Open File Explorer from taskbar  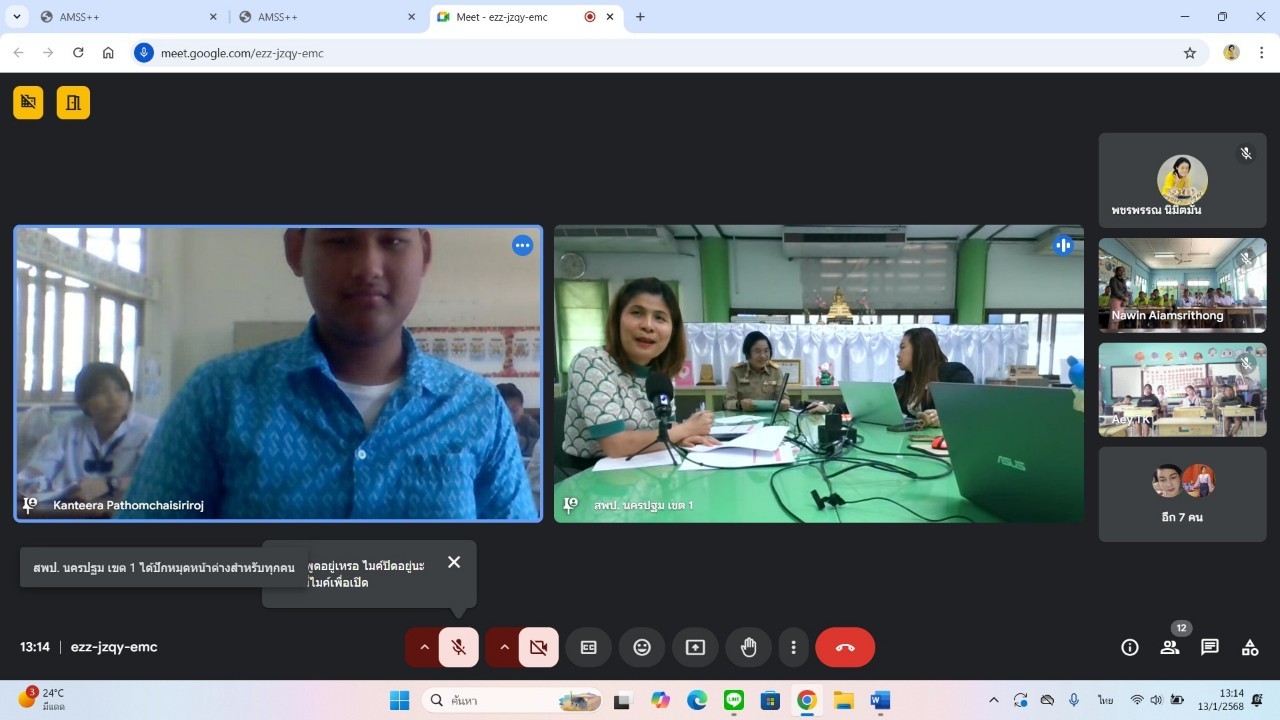(844, 700)
